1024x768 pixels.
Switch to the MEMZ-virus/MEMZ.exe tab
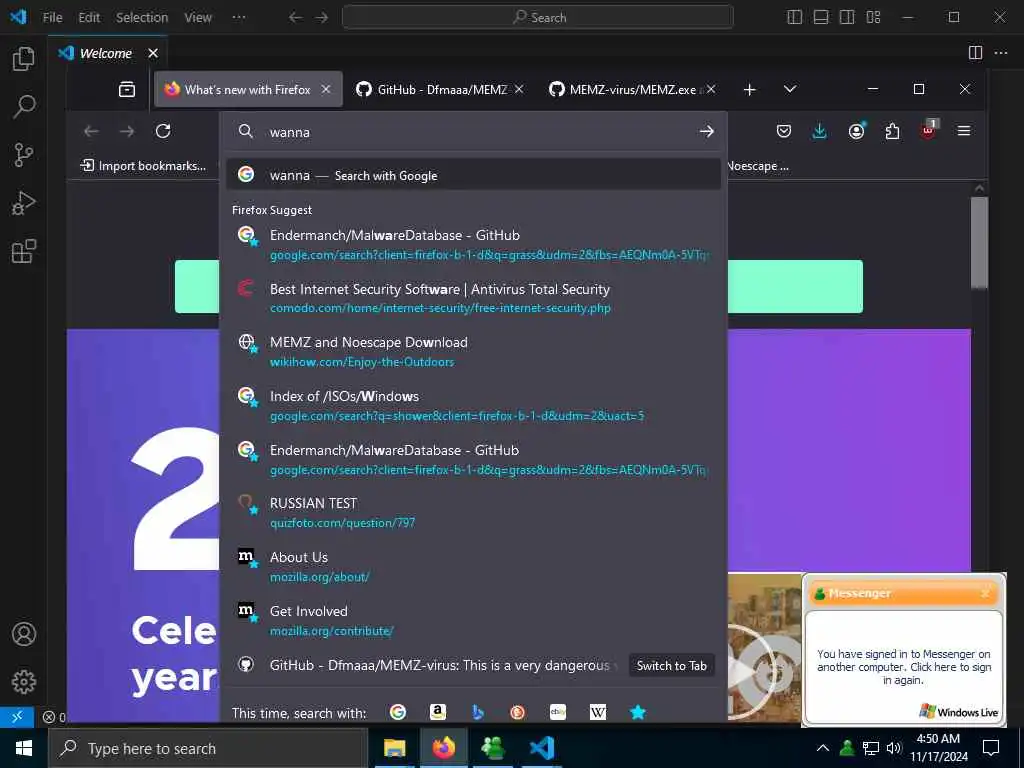(x=630, y=89)
